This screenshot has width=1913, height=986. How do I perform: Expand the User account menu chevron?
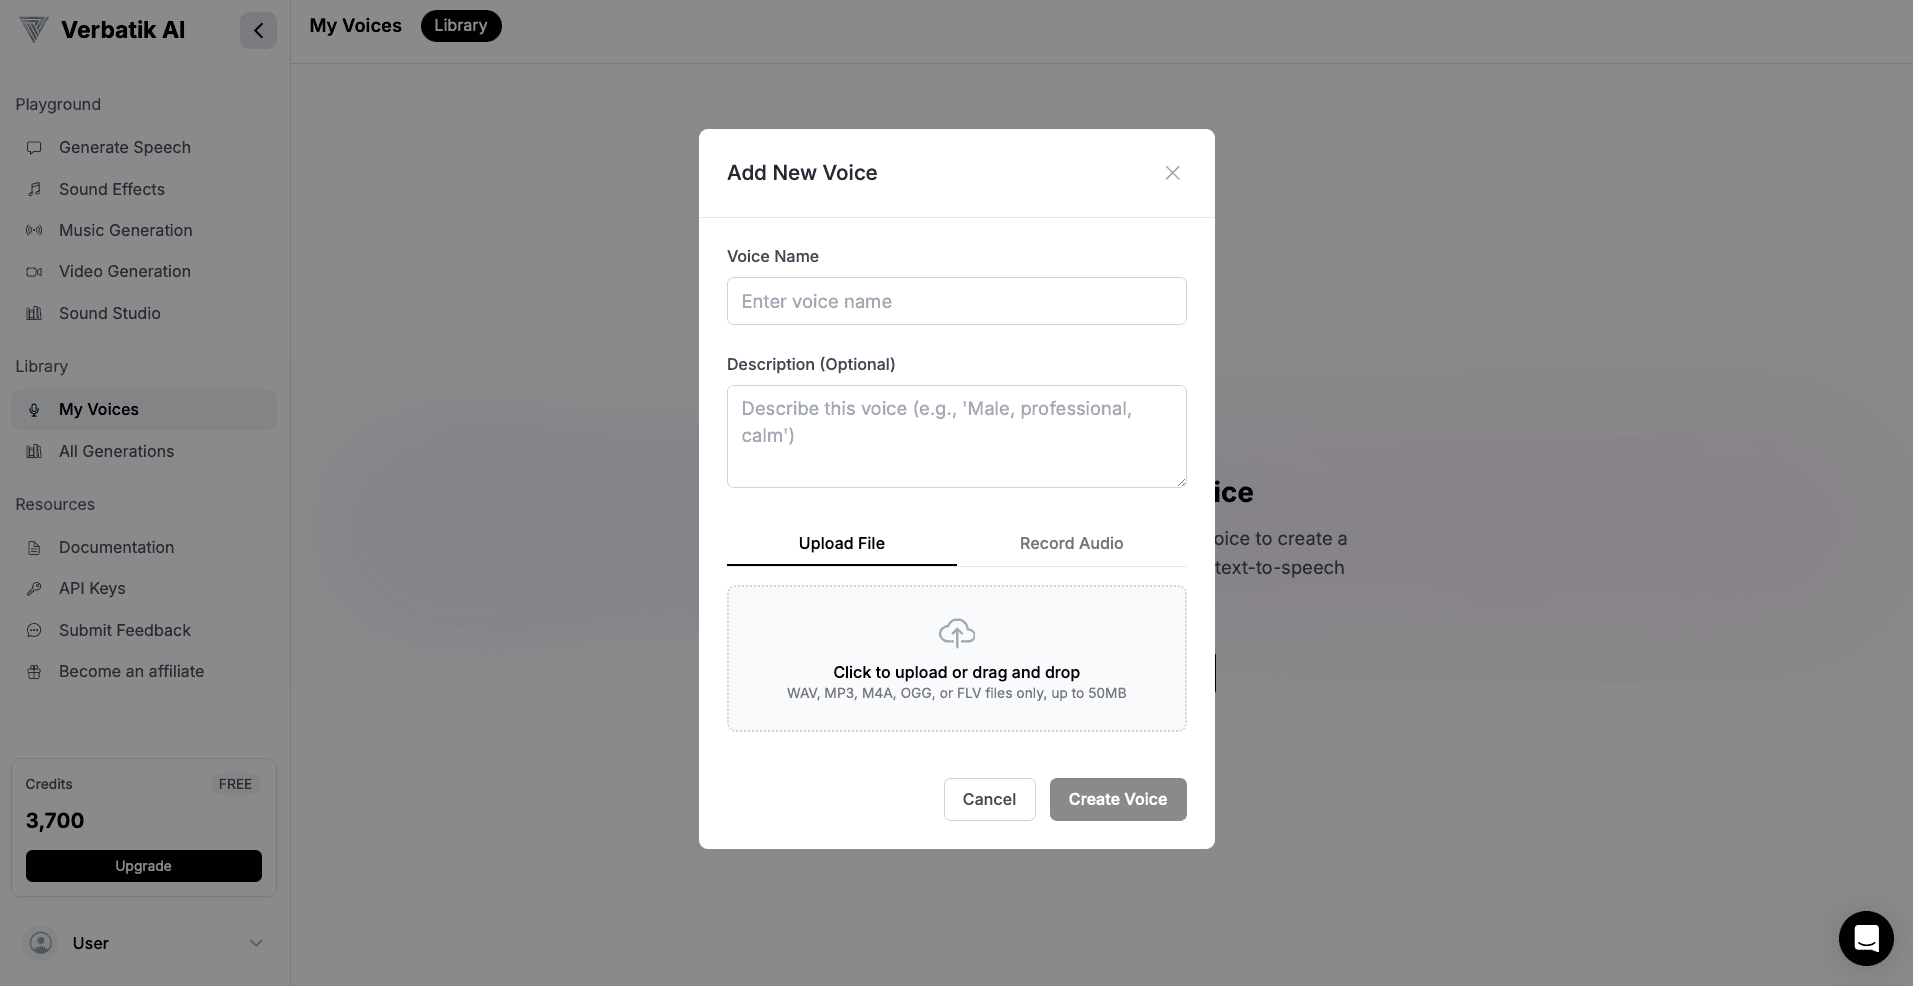coord(256,943)
